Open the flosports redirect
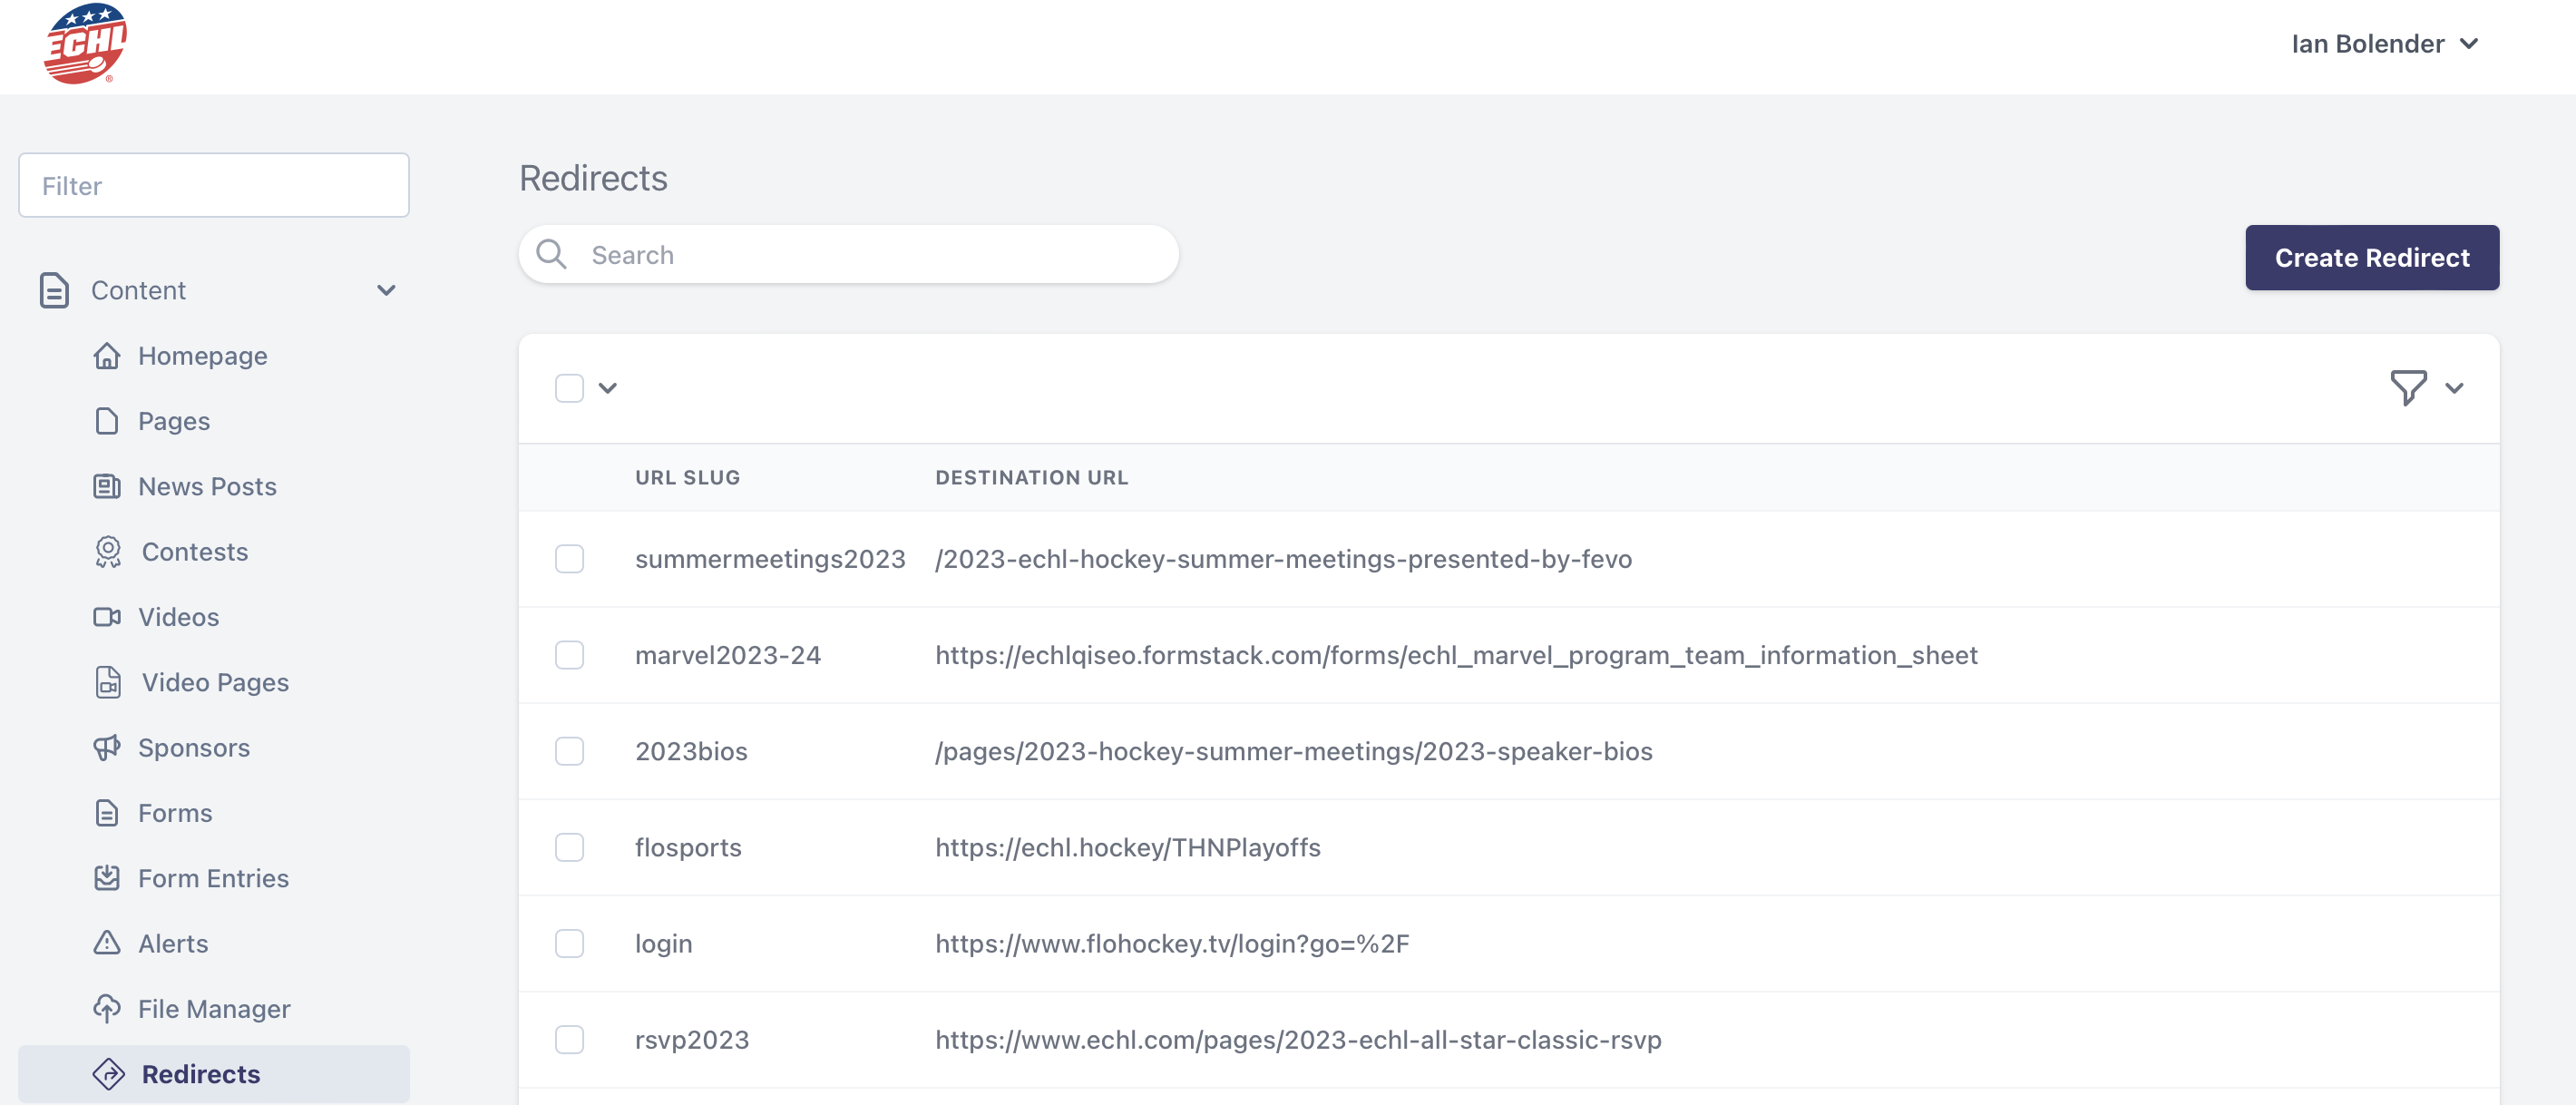The width and height of the screenshot is (2576, 1105). (x=688, y=847)
